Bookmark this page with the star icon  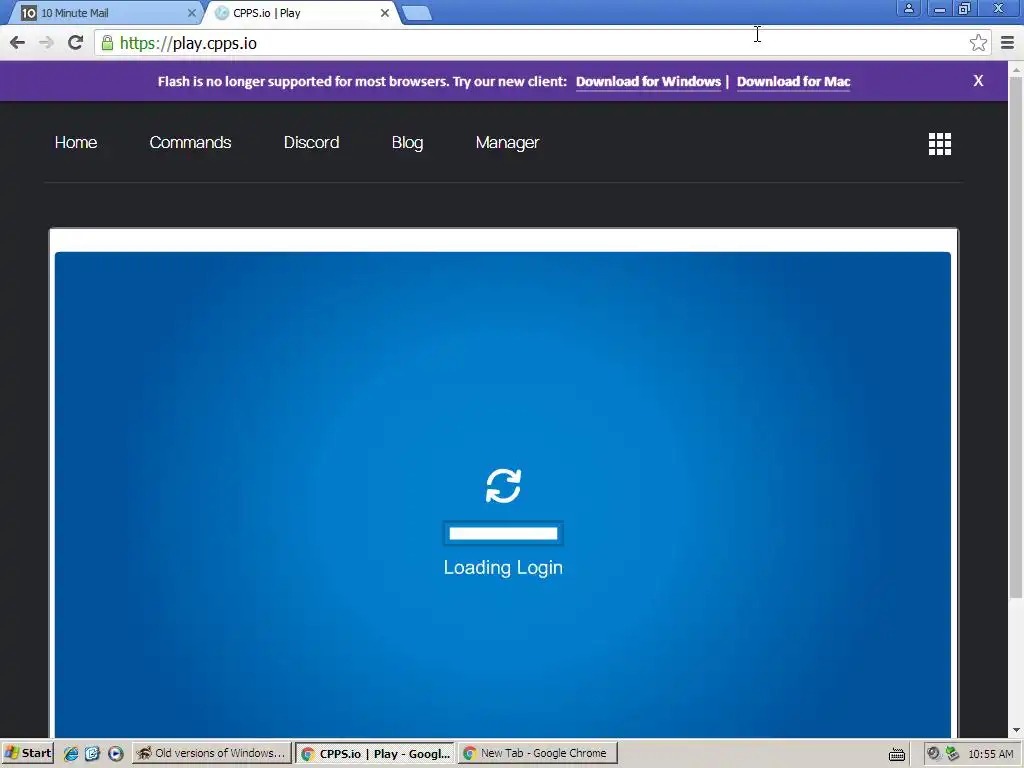[978, 43]
